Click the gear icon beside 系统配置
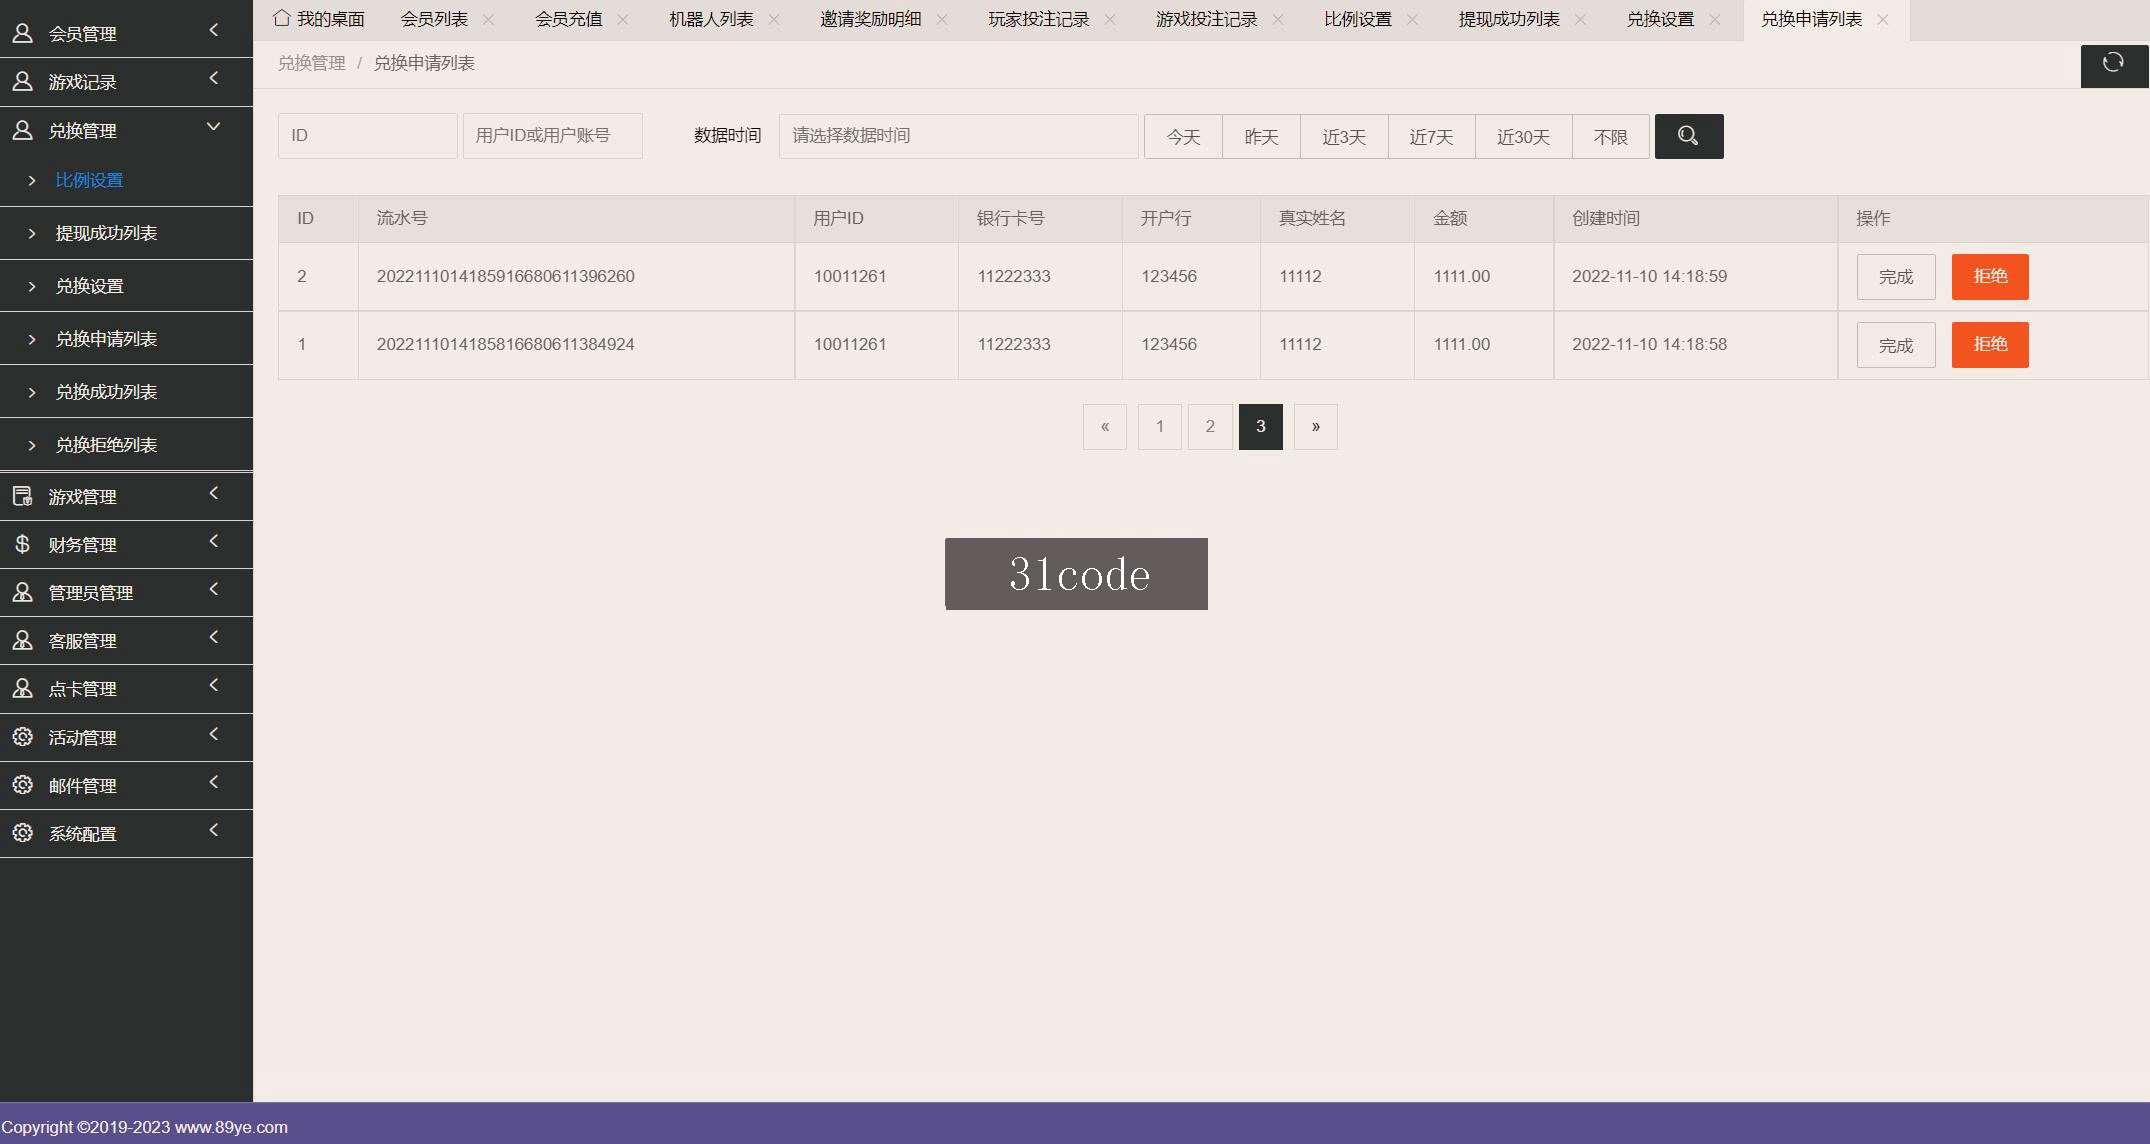The image size is (2150, 1144). click(x=22, y=833)
